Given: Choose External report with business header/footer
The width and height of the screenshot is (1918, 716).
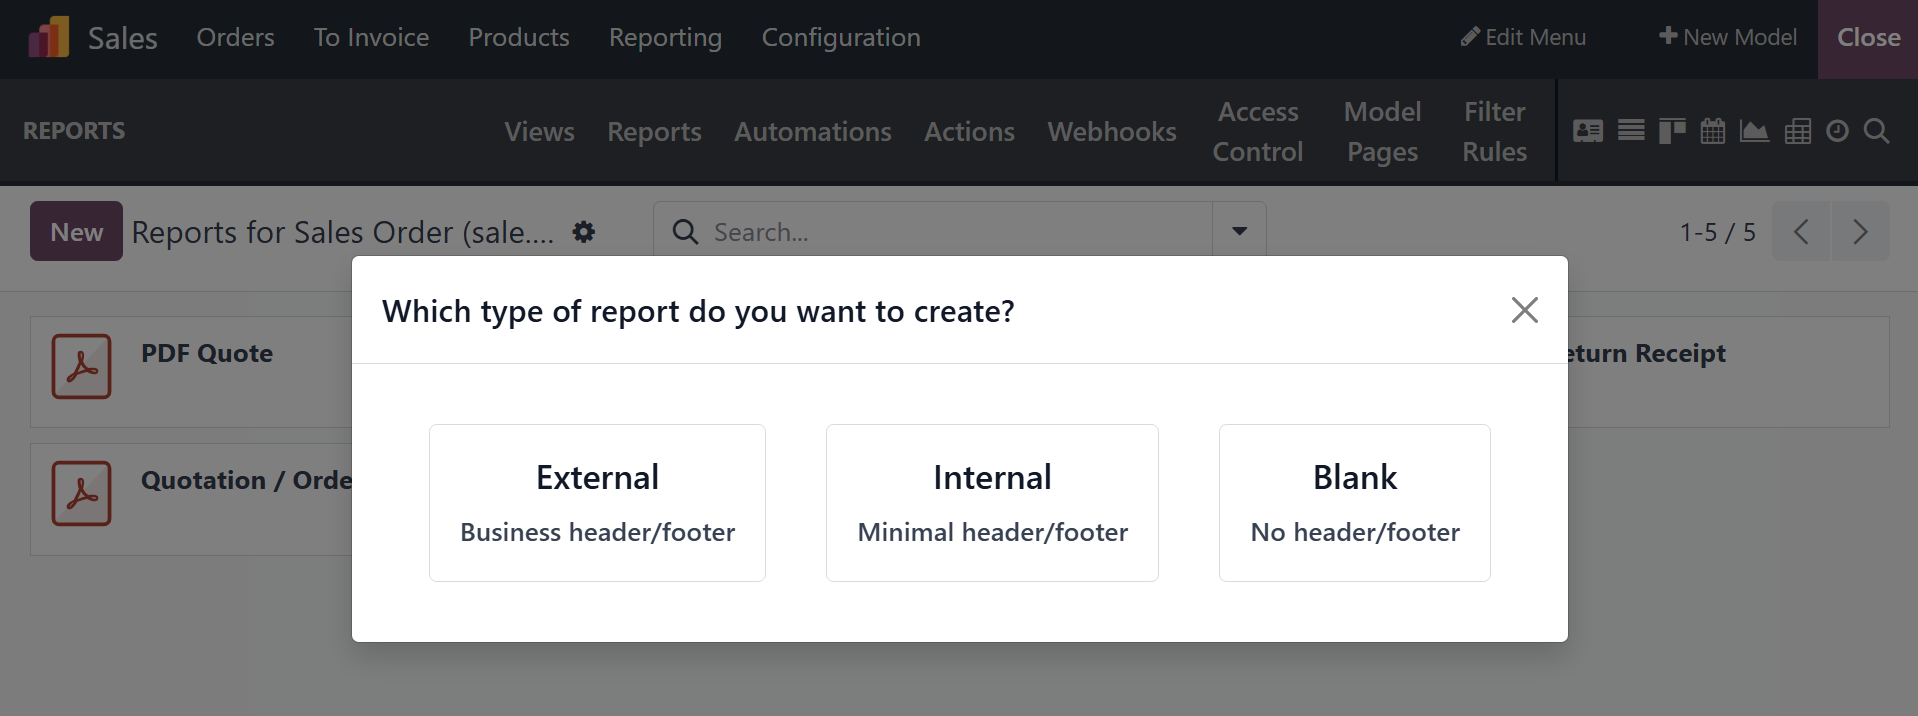Looking at the screenshot, I should (597, 503).
